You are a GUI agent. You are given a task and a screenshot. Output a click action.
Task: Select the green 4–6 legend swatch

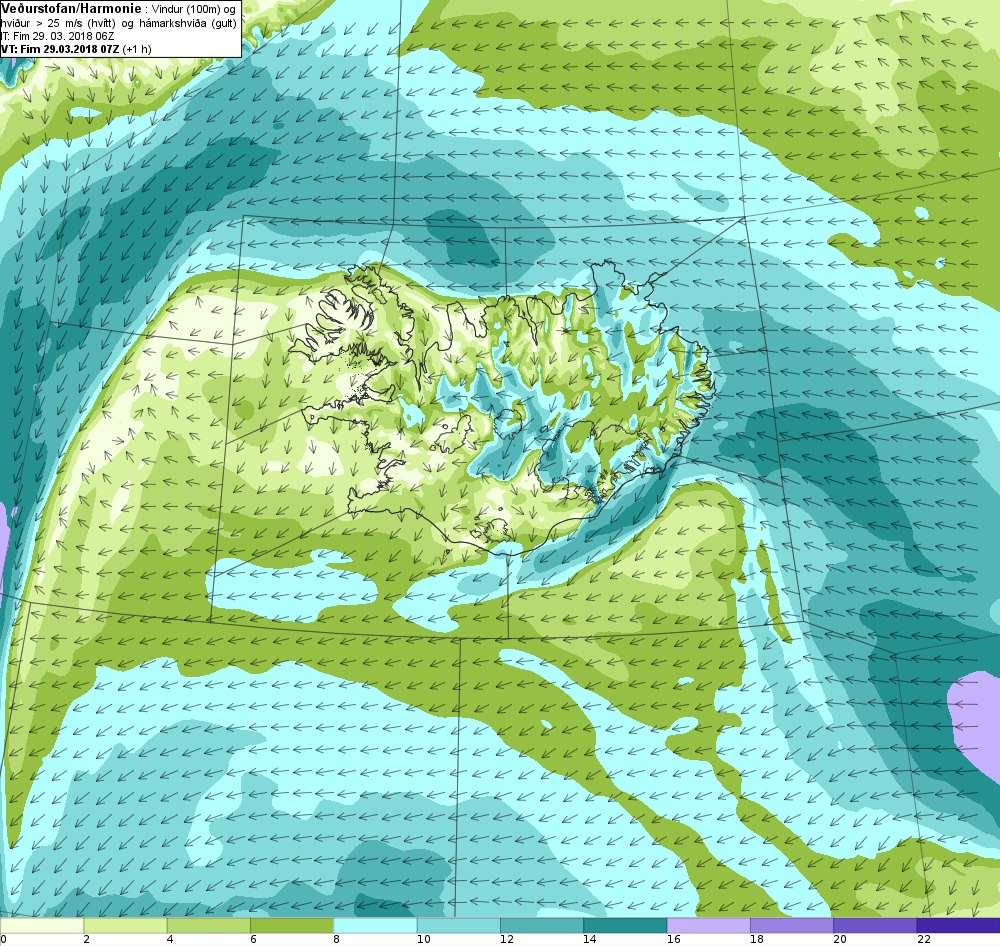click(x=209, y=925)
